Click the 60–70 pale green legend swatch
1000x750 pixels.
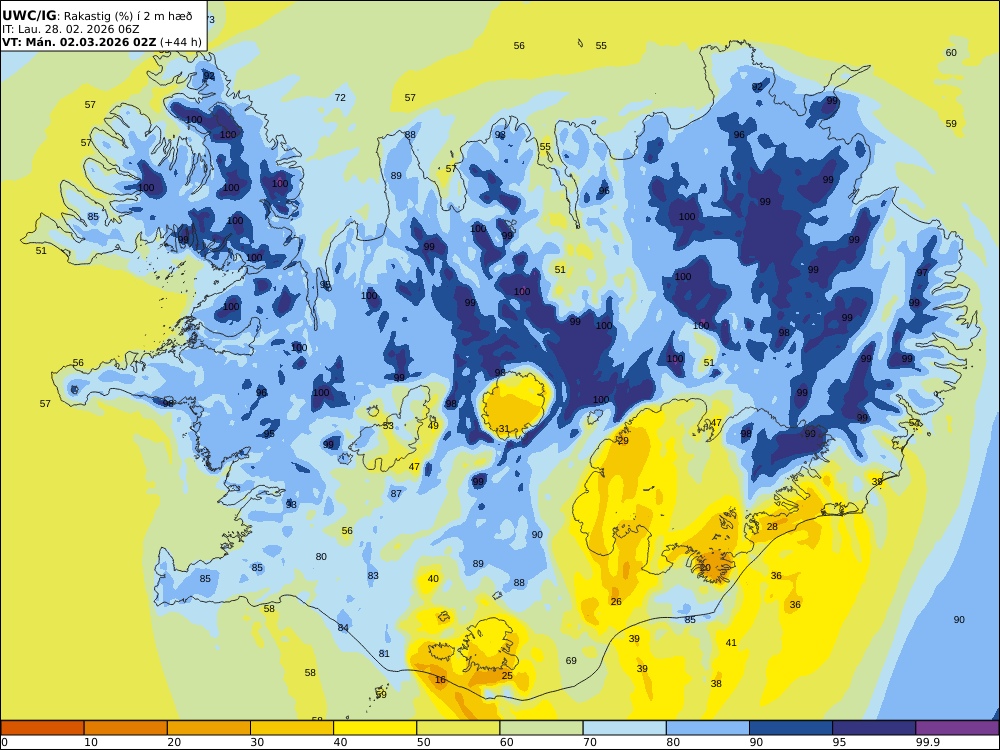click(x=541, y=728)
